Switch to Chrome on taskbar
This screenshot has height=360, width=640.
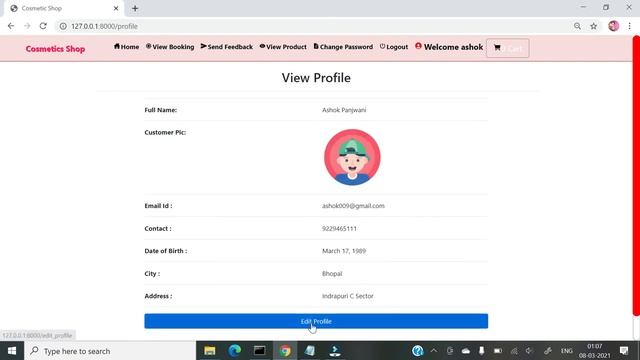point(285,351)
